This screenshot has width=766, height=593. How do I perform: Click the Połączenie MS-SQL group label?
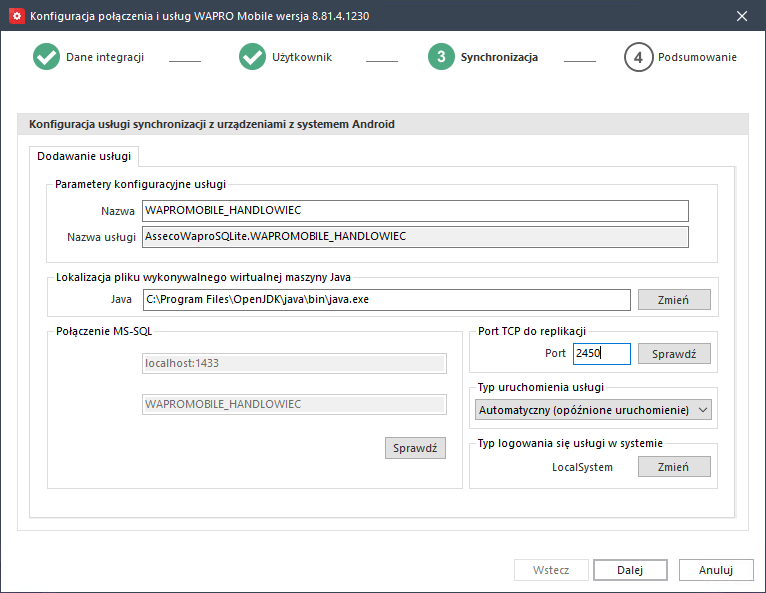tap(104, 331)
